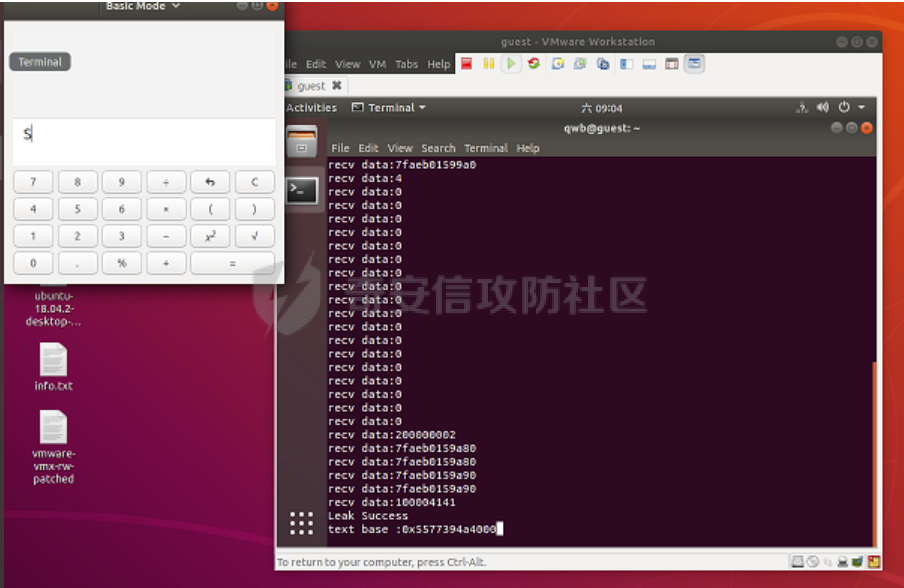The width and height of the screenshot is (904, 588).
Task: Open the Search menu in guest terminal
Action: (x=438, y=149)
